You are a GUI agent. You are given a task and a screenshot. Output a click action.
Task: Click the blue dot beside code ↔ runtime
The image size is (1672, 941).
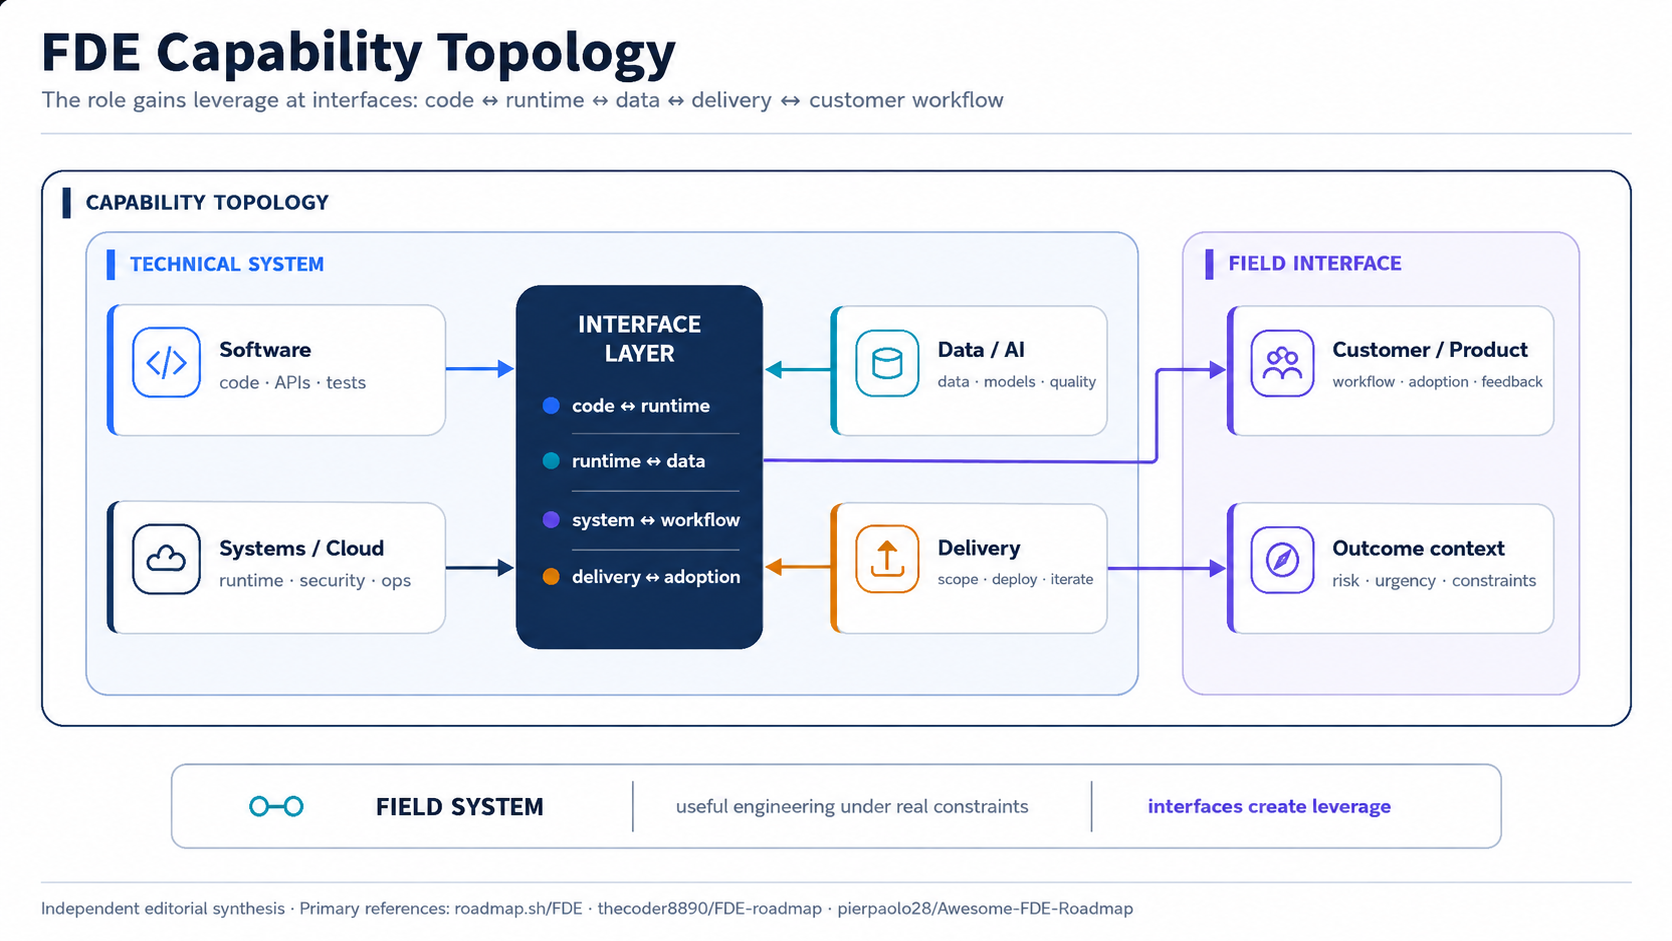[551, 406]
